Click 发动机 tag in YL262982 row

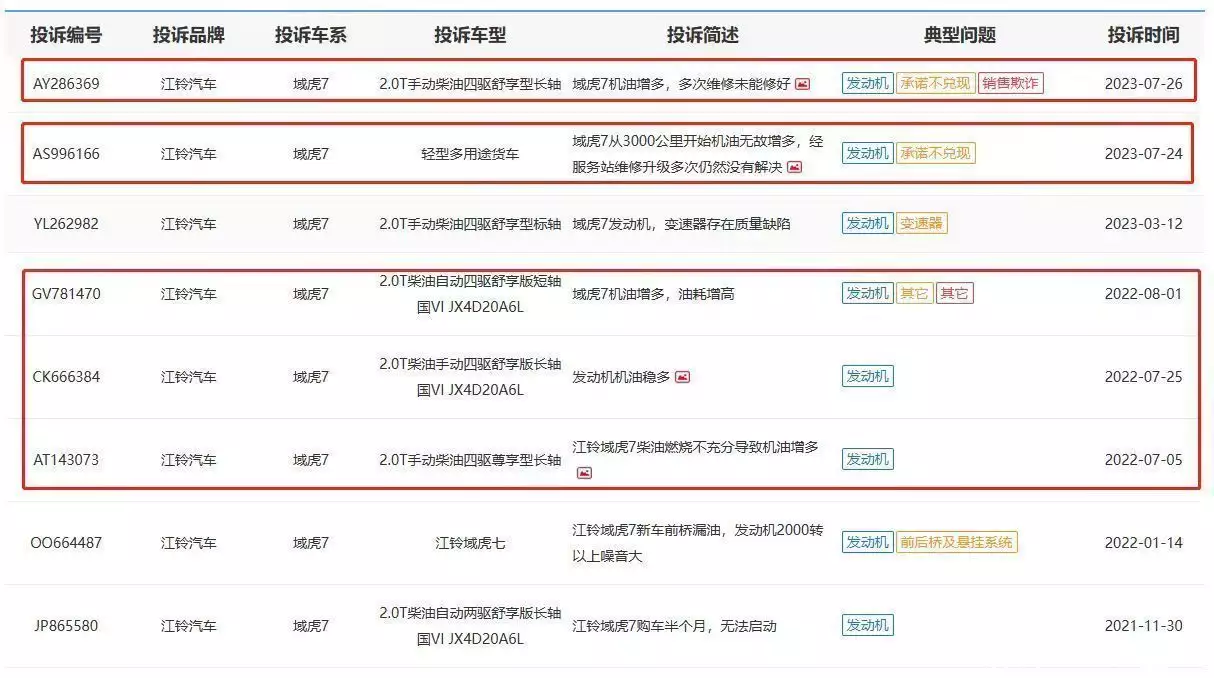[x=867, y=223]
